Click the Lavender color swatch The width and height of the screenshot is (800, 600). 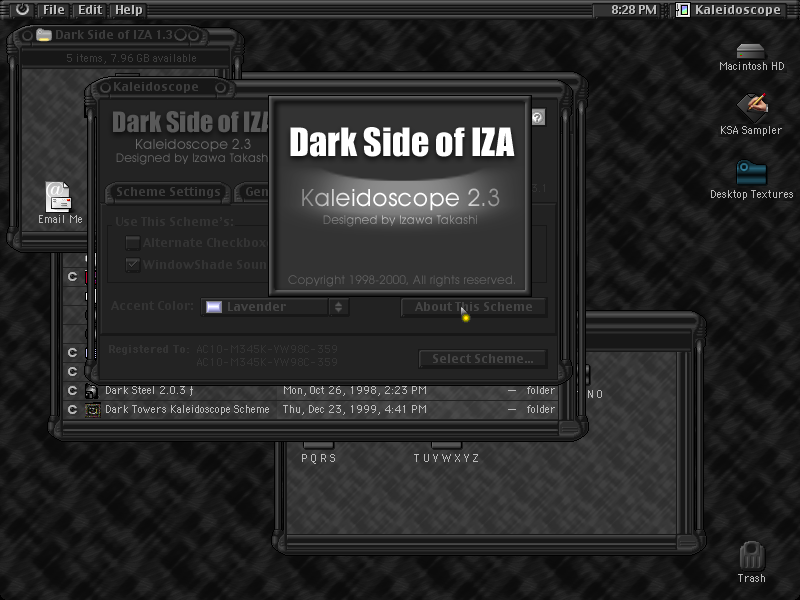pos(213,307)
